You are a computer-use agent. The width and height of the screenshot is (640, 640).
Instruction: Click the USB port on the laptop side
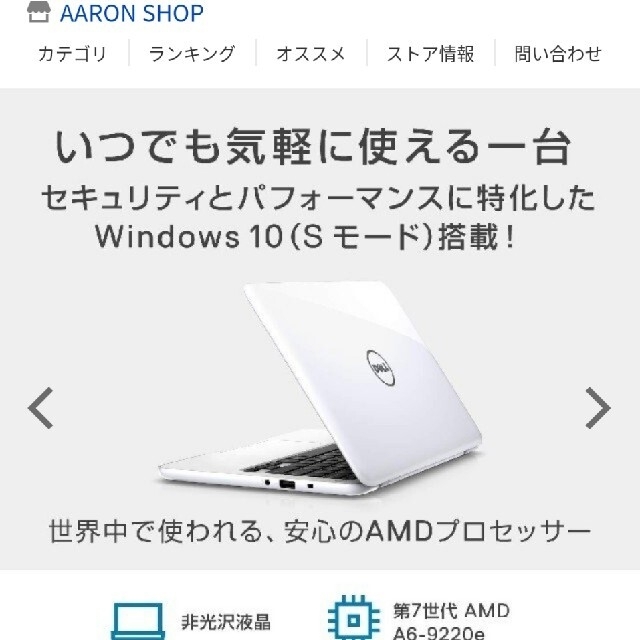287,484
